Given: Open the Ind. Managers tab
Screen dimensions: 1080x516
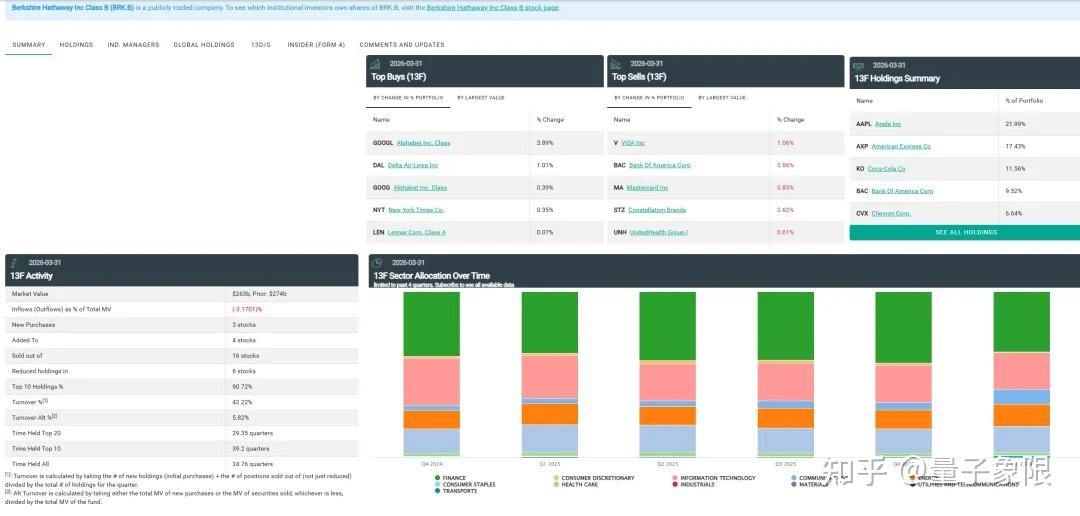Looking at the screenshot, I should click(x=133, y=45).
